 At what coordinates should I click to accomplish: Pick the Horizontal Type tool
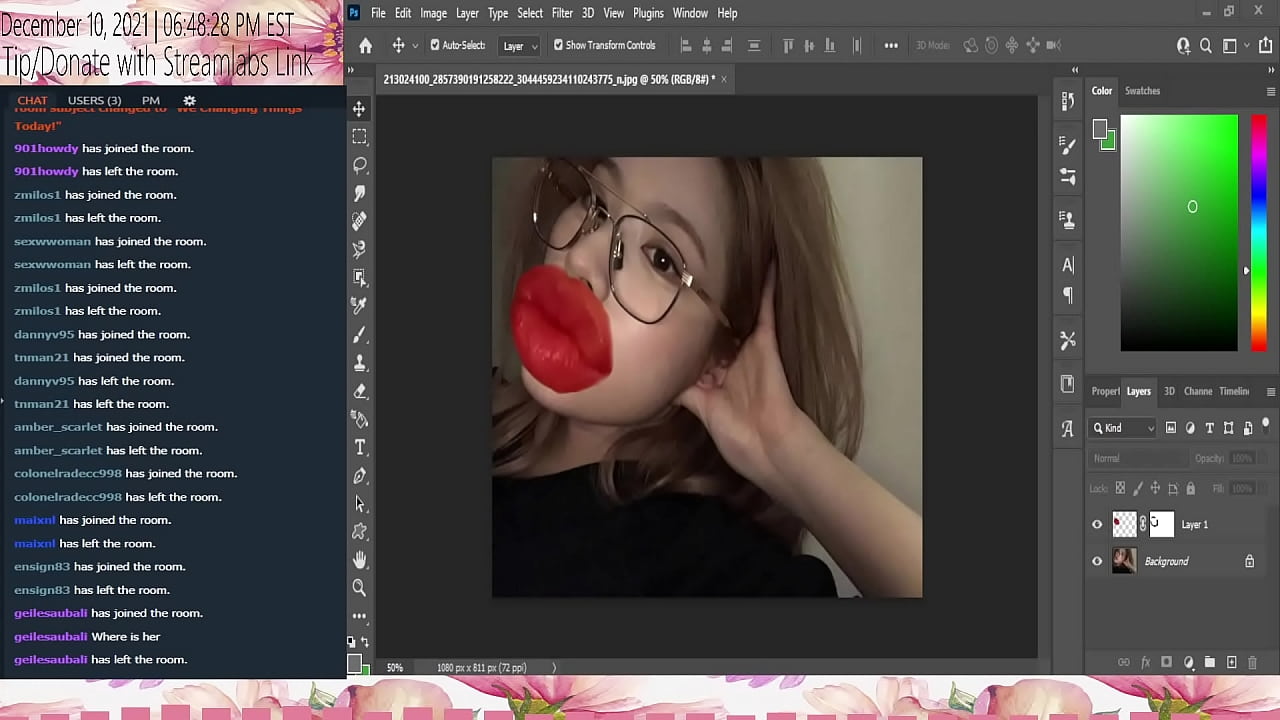pyautogui.click(x=360, y=447)
